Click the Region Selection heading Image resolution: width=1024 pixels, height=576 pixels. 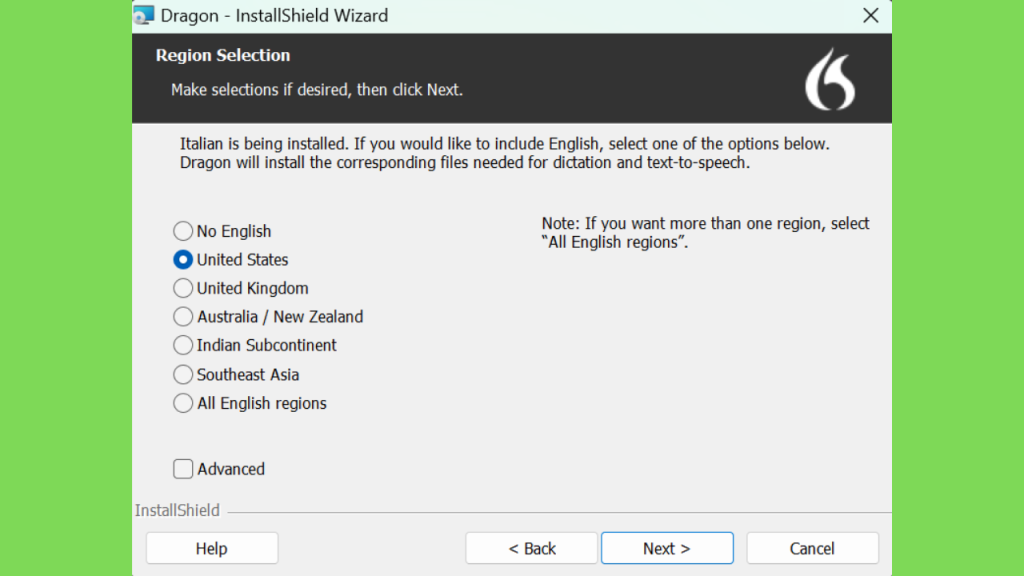coord(223,55)
